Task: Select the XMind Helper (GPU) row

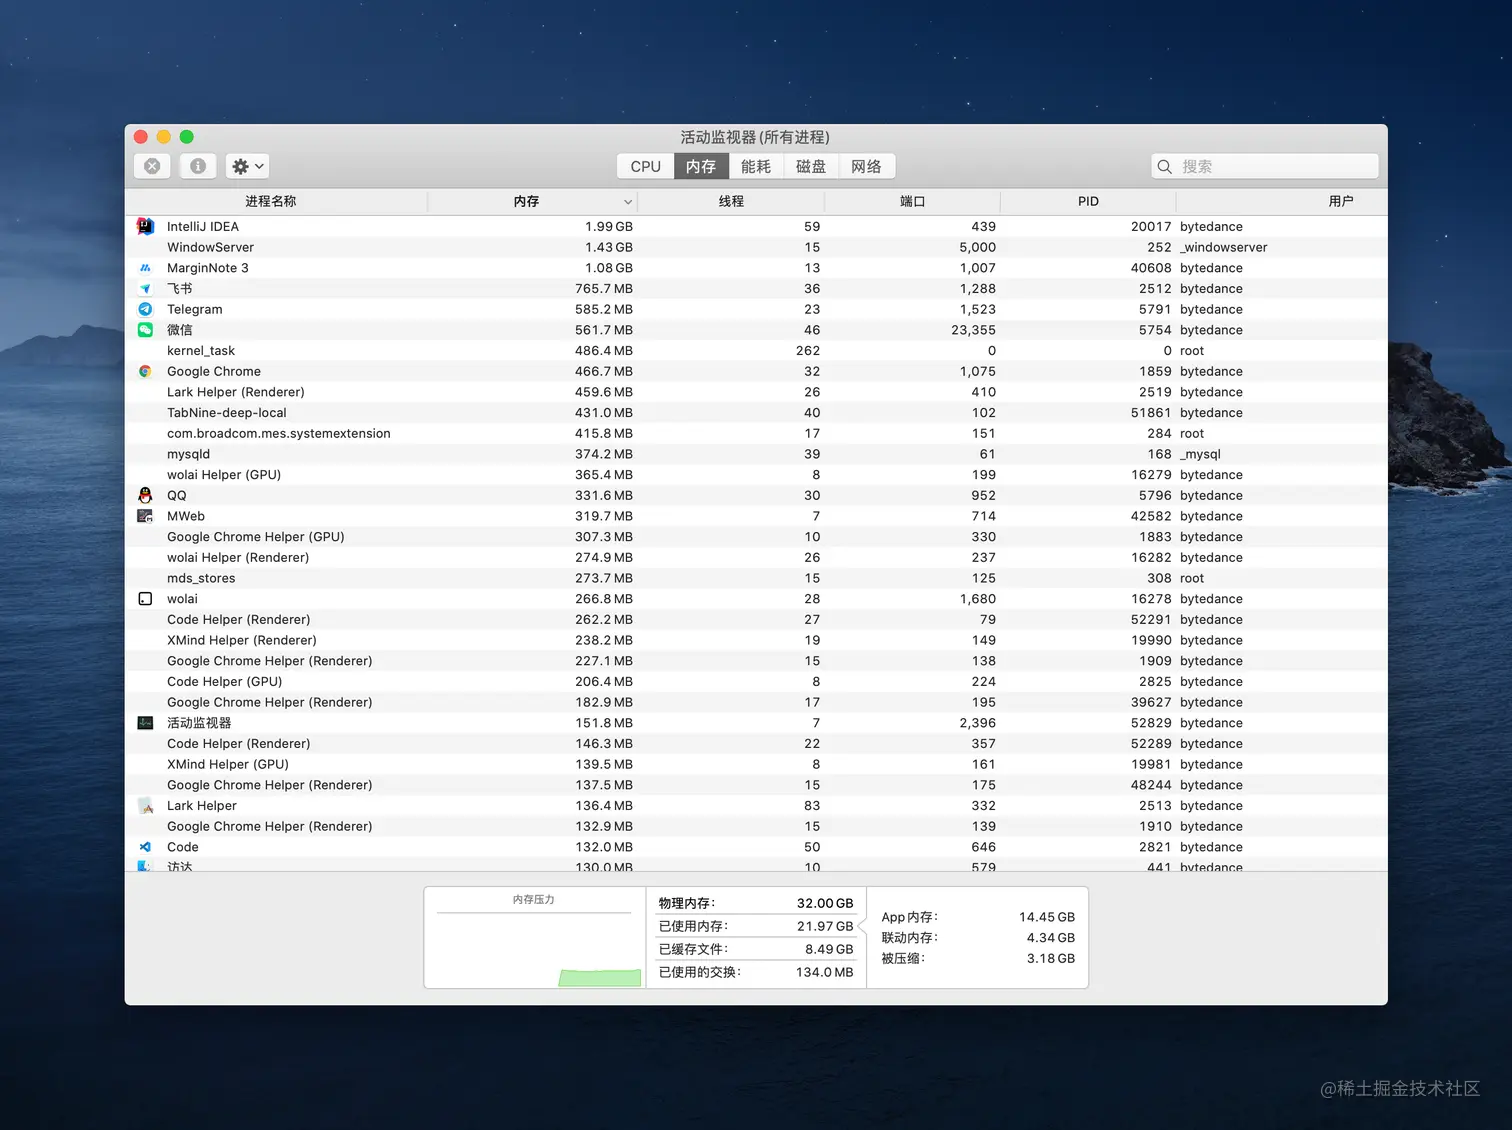Action: 756,764
